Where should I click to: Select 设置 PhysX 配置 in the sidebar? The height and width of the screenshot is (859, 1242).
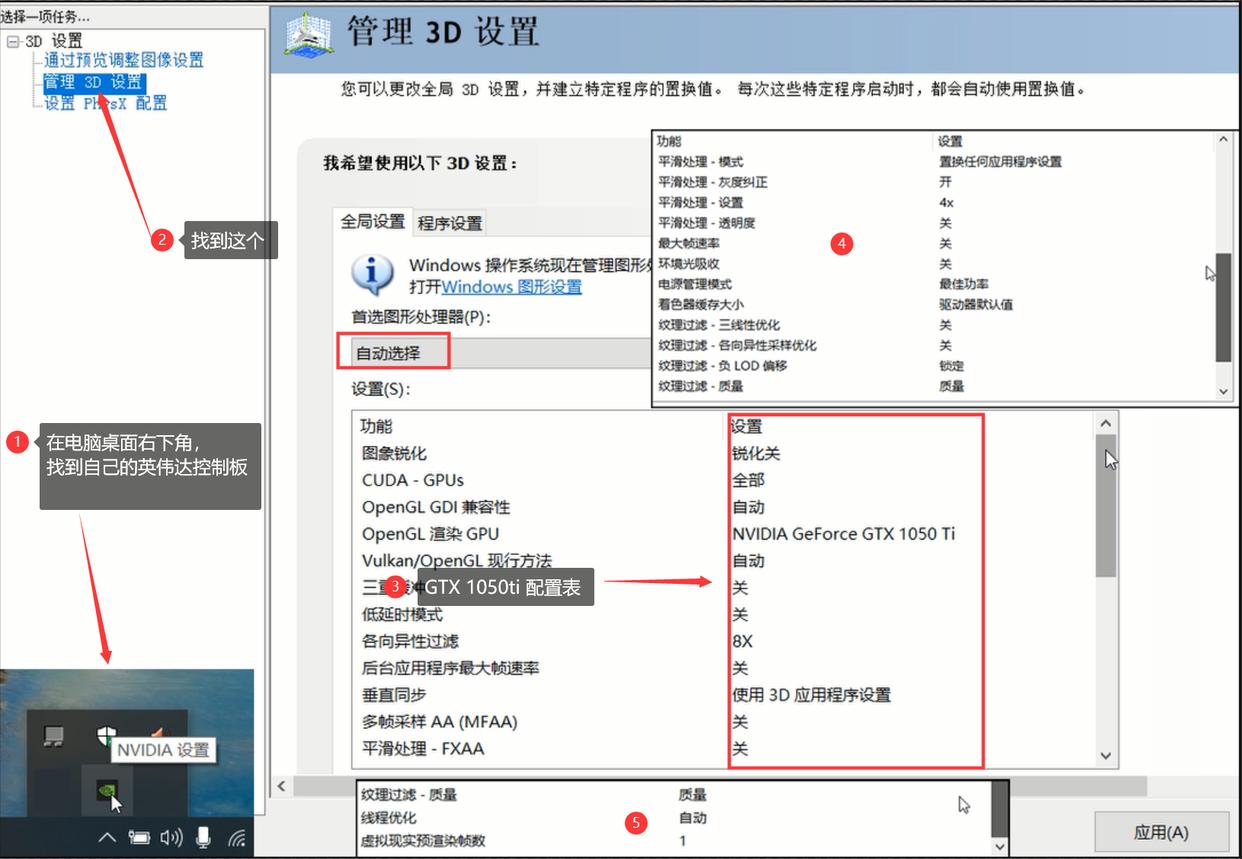click(103, 103)
